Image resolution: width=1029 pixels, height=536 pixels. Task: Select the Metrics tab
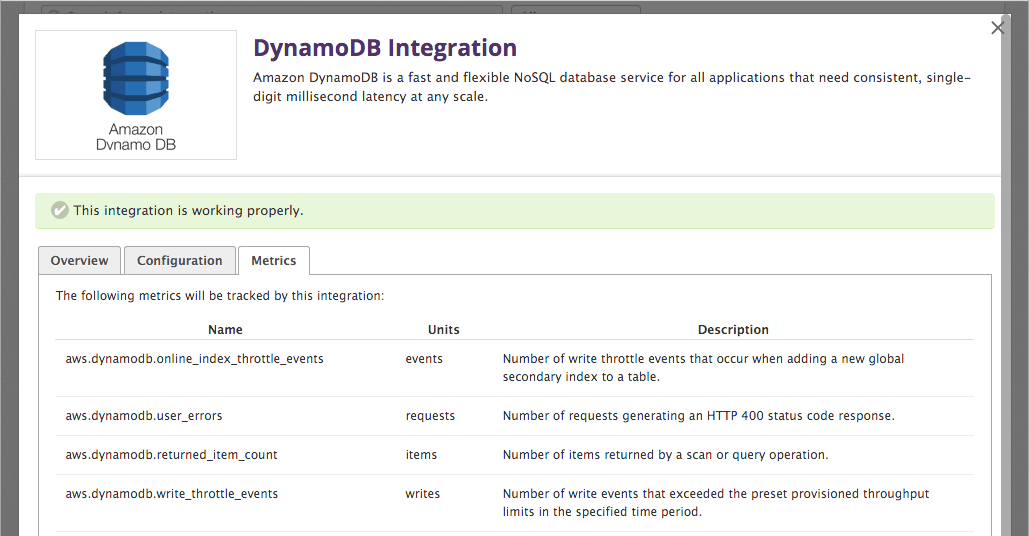(x=273, y=261)
